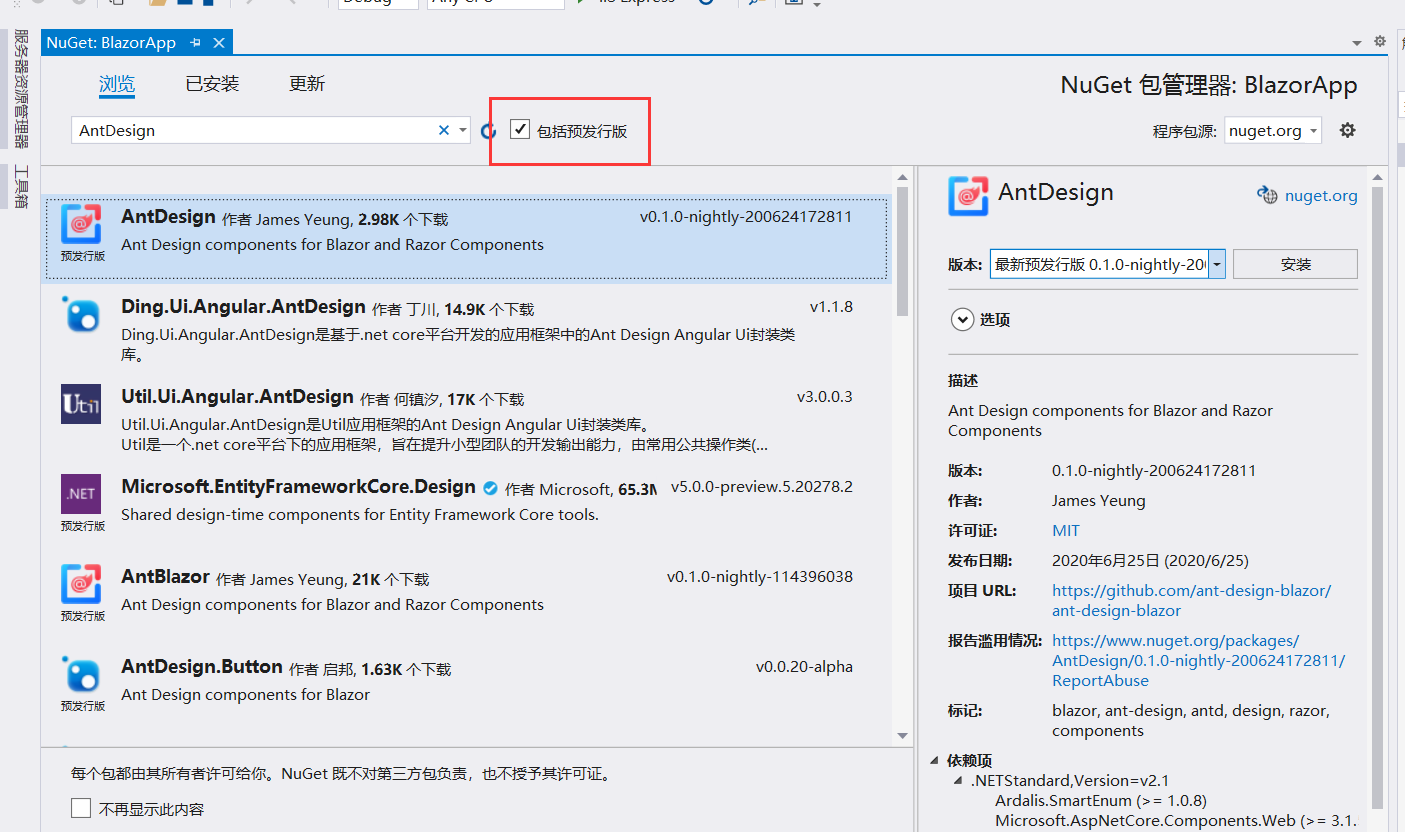
Task: Click version v5.0.0-preview.5.20278.2 text
Action: click(x=762, y=487)
